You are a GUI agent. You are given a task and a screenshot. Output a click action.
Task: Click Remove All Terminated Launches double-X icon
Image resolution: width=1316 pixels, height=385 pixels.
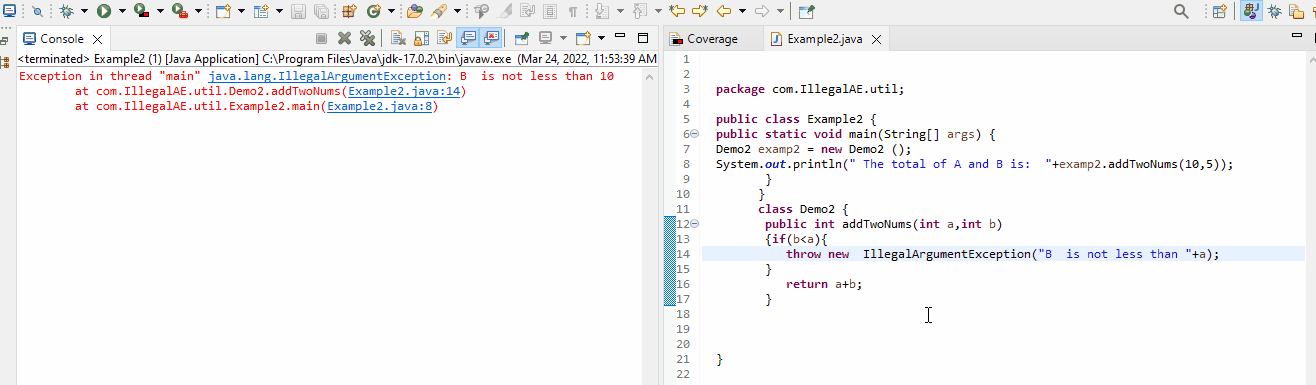(x=367, y=39)
